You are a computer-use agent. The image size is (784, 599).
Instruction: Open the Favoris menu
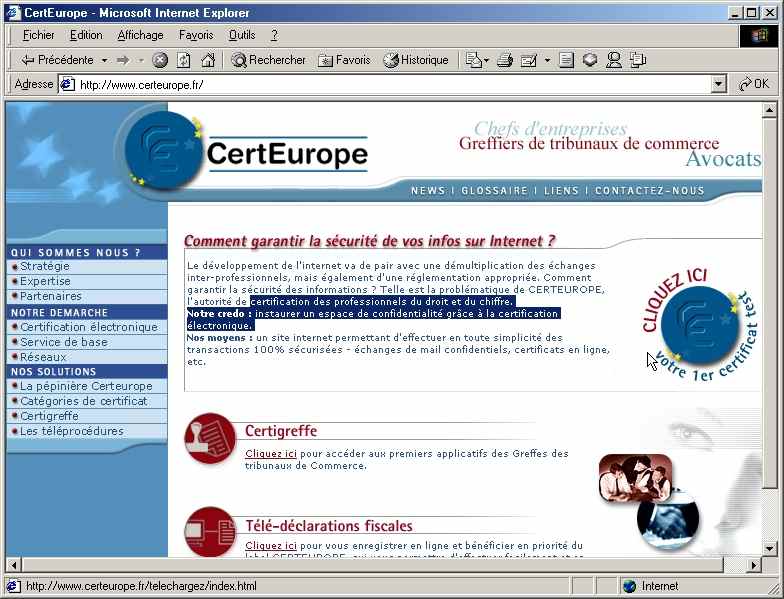[x=196, y=35]
